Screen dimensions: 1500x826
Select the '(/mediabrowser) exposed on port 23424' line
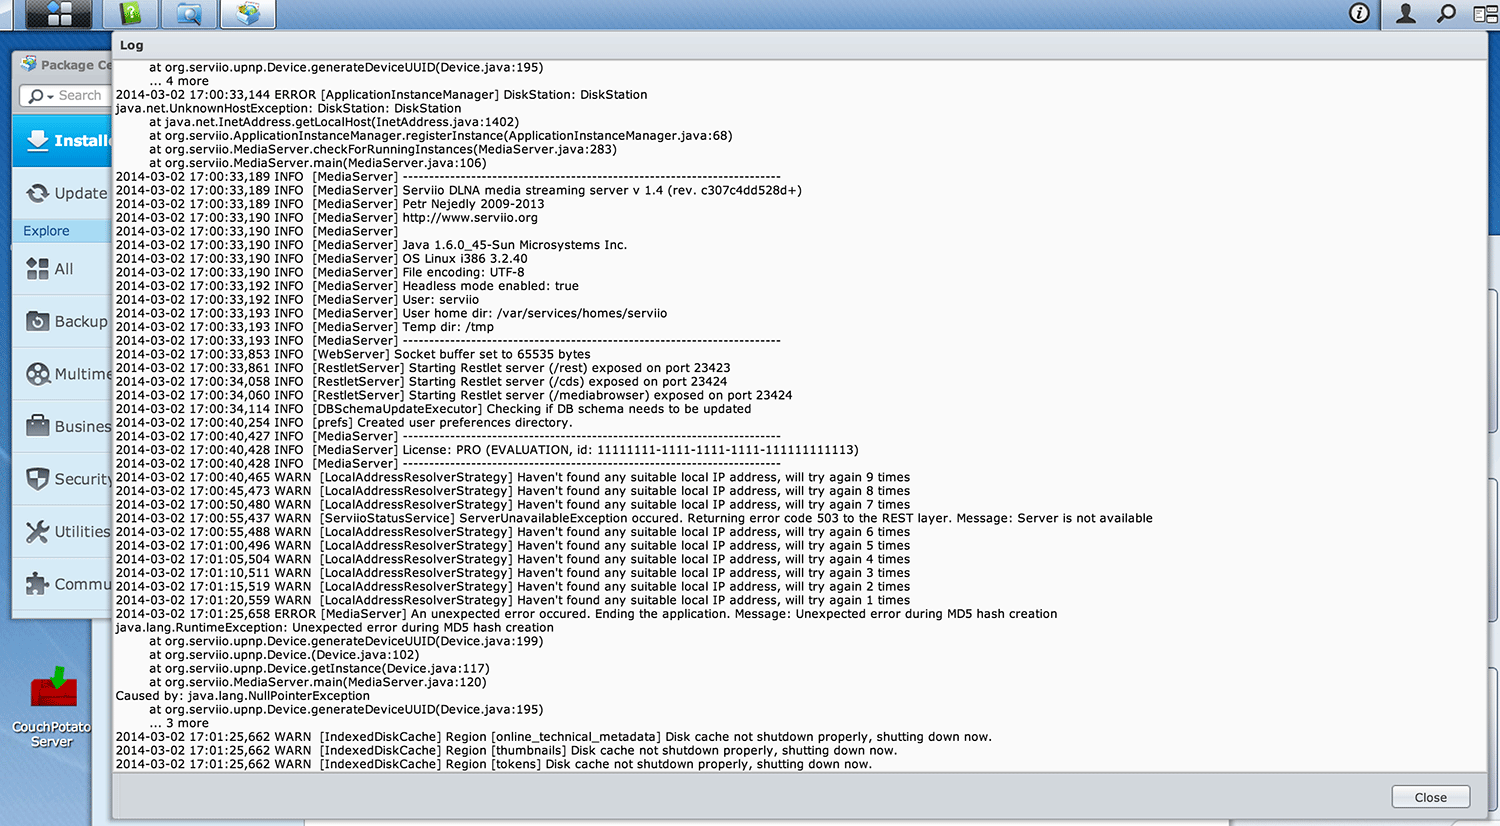point(454,395)
